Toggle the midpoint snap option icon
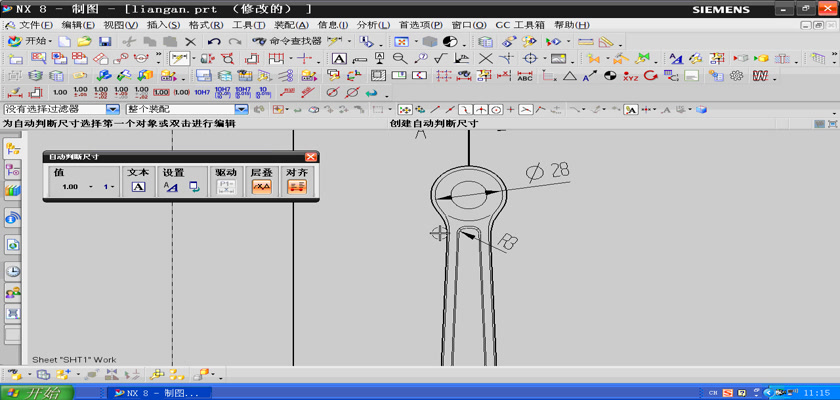Screen dimensions: 840x400 [x=451, y=109]
